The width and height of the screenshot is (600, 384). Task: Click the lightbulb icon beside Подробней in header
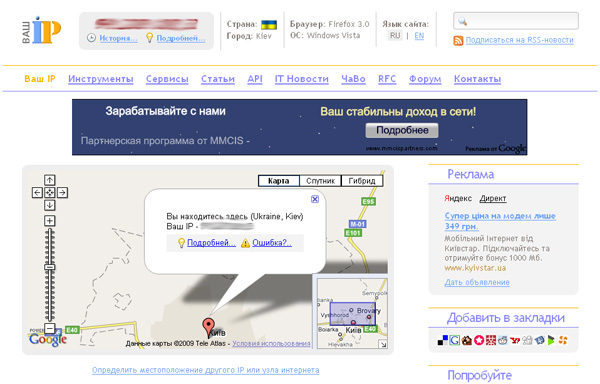coord(150,37)
